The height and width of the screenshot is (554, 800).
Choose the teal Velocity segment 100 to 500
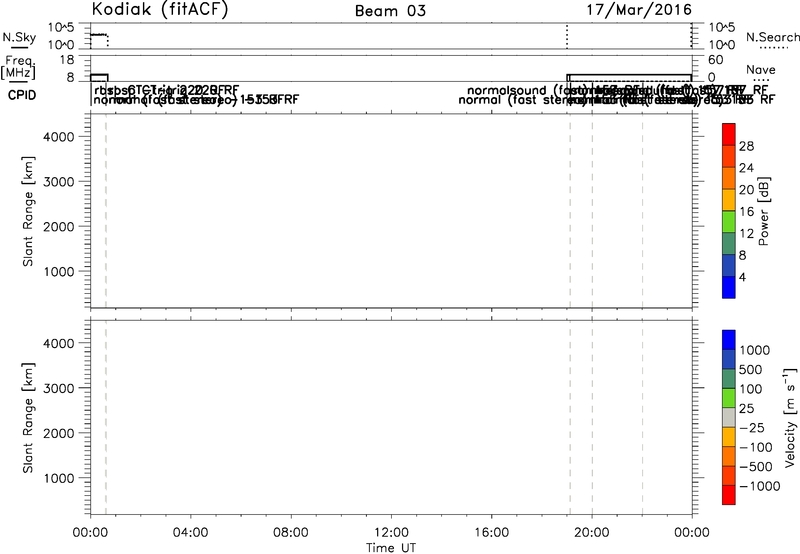pyautogui.click(x=729, y=379)
